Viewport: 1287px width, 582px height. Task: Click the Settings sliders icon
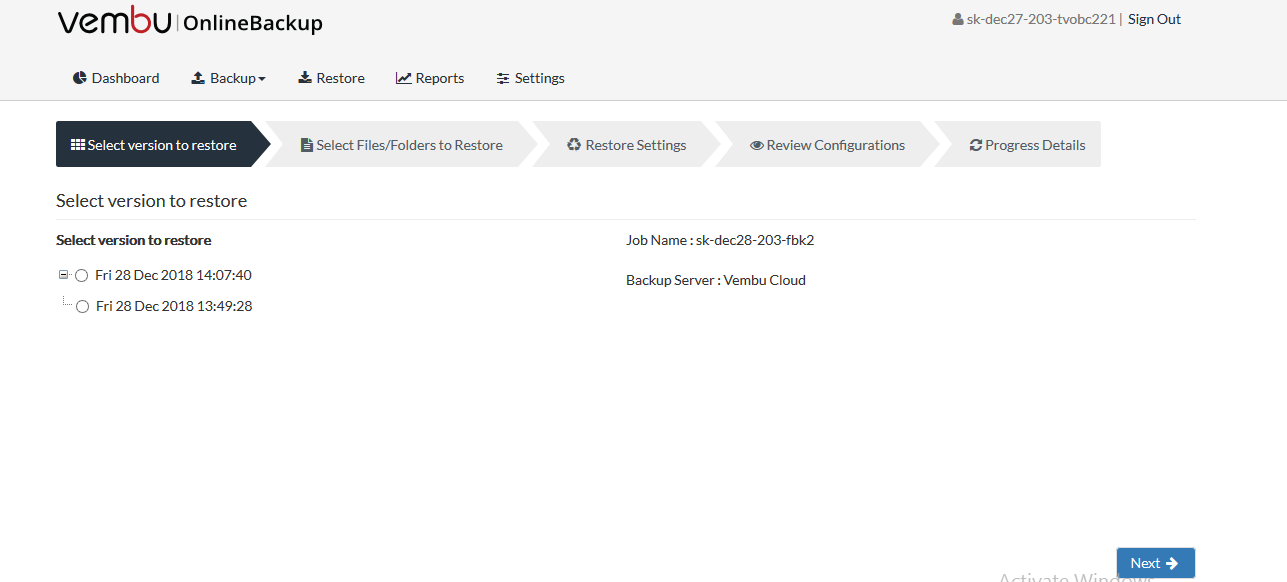tap(503, 78)
